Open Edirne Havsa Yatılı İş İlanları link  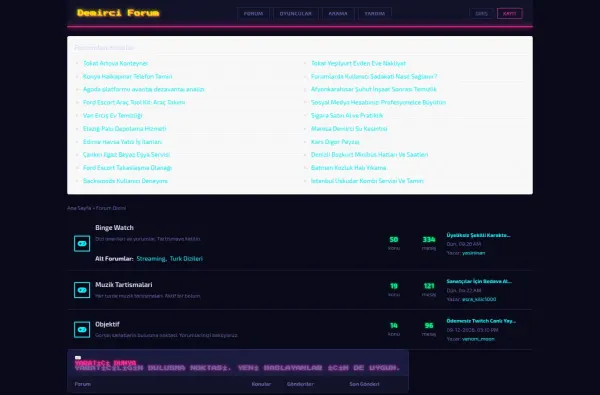(x=122, y=142)
